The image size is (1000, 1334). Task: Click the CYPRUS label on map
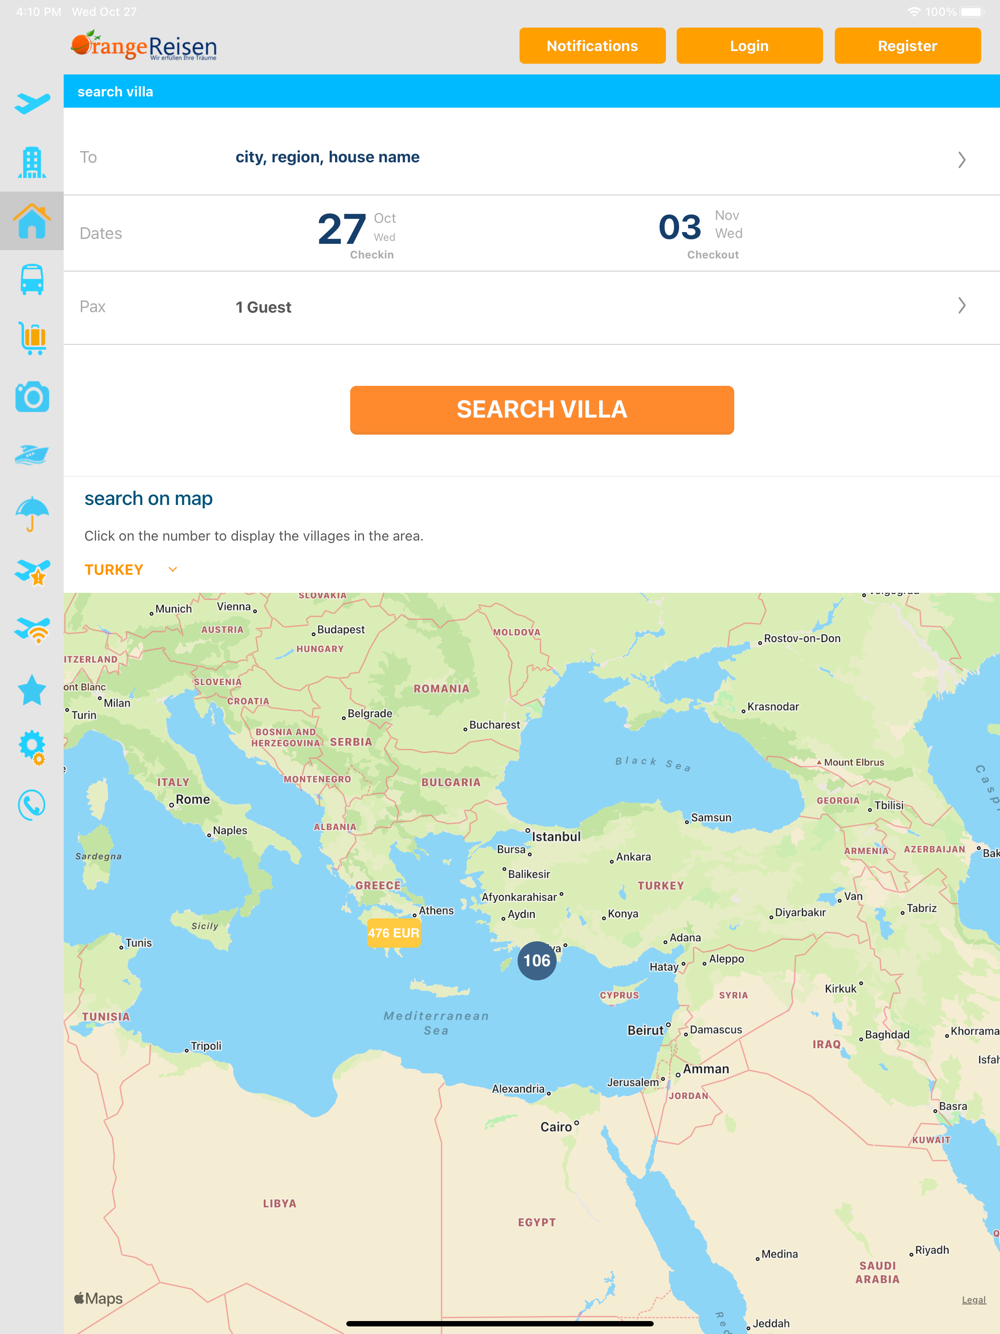[x=619, y=996]
